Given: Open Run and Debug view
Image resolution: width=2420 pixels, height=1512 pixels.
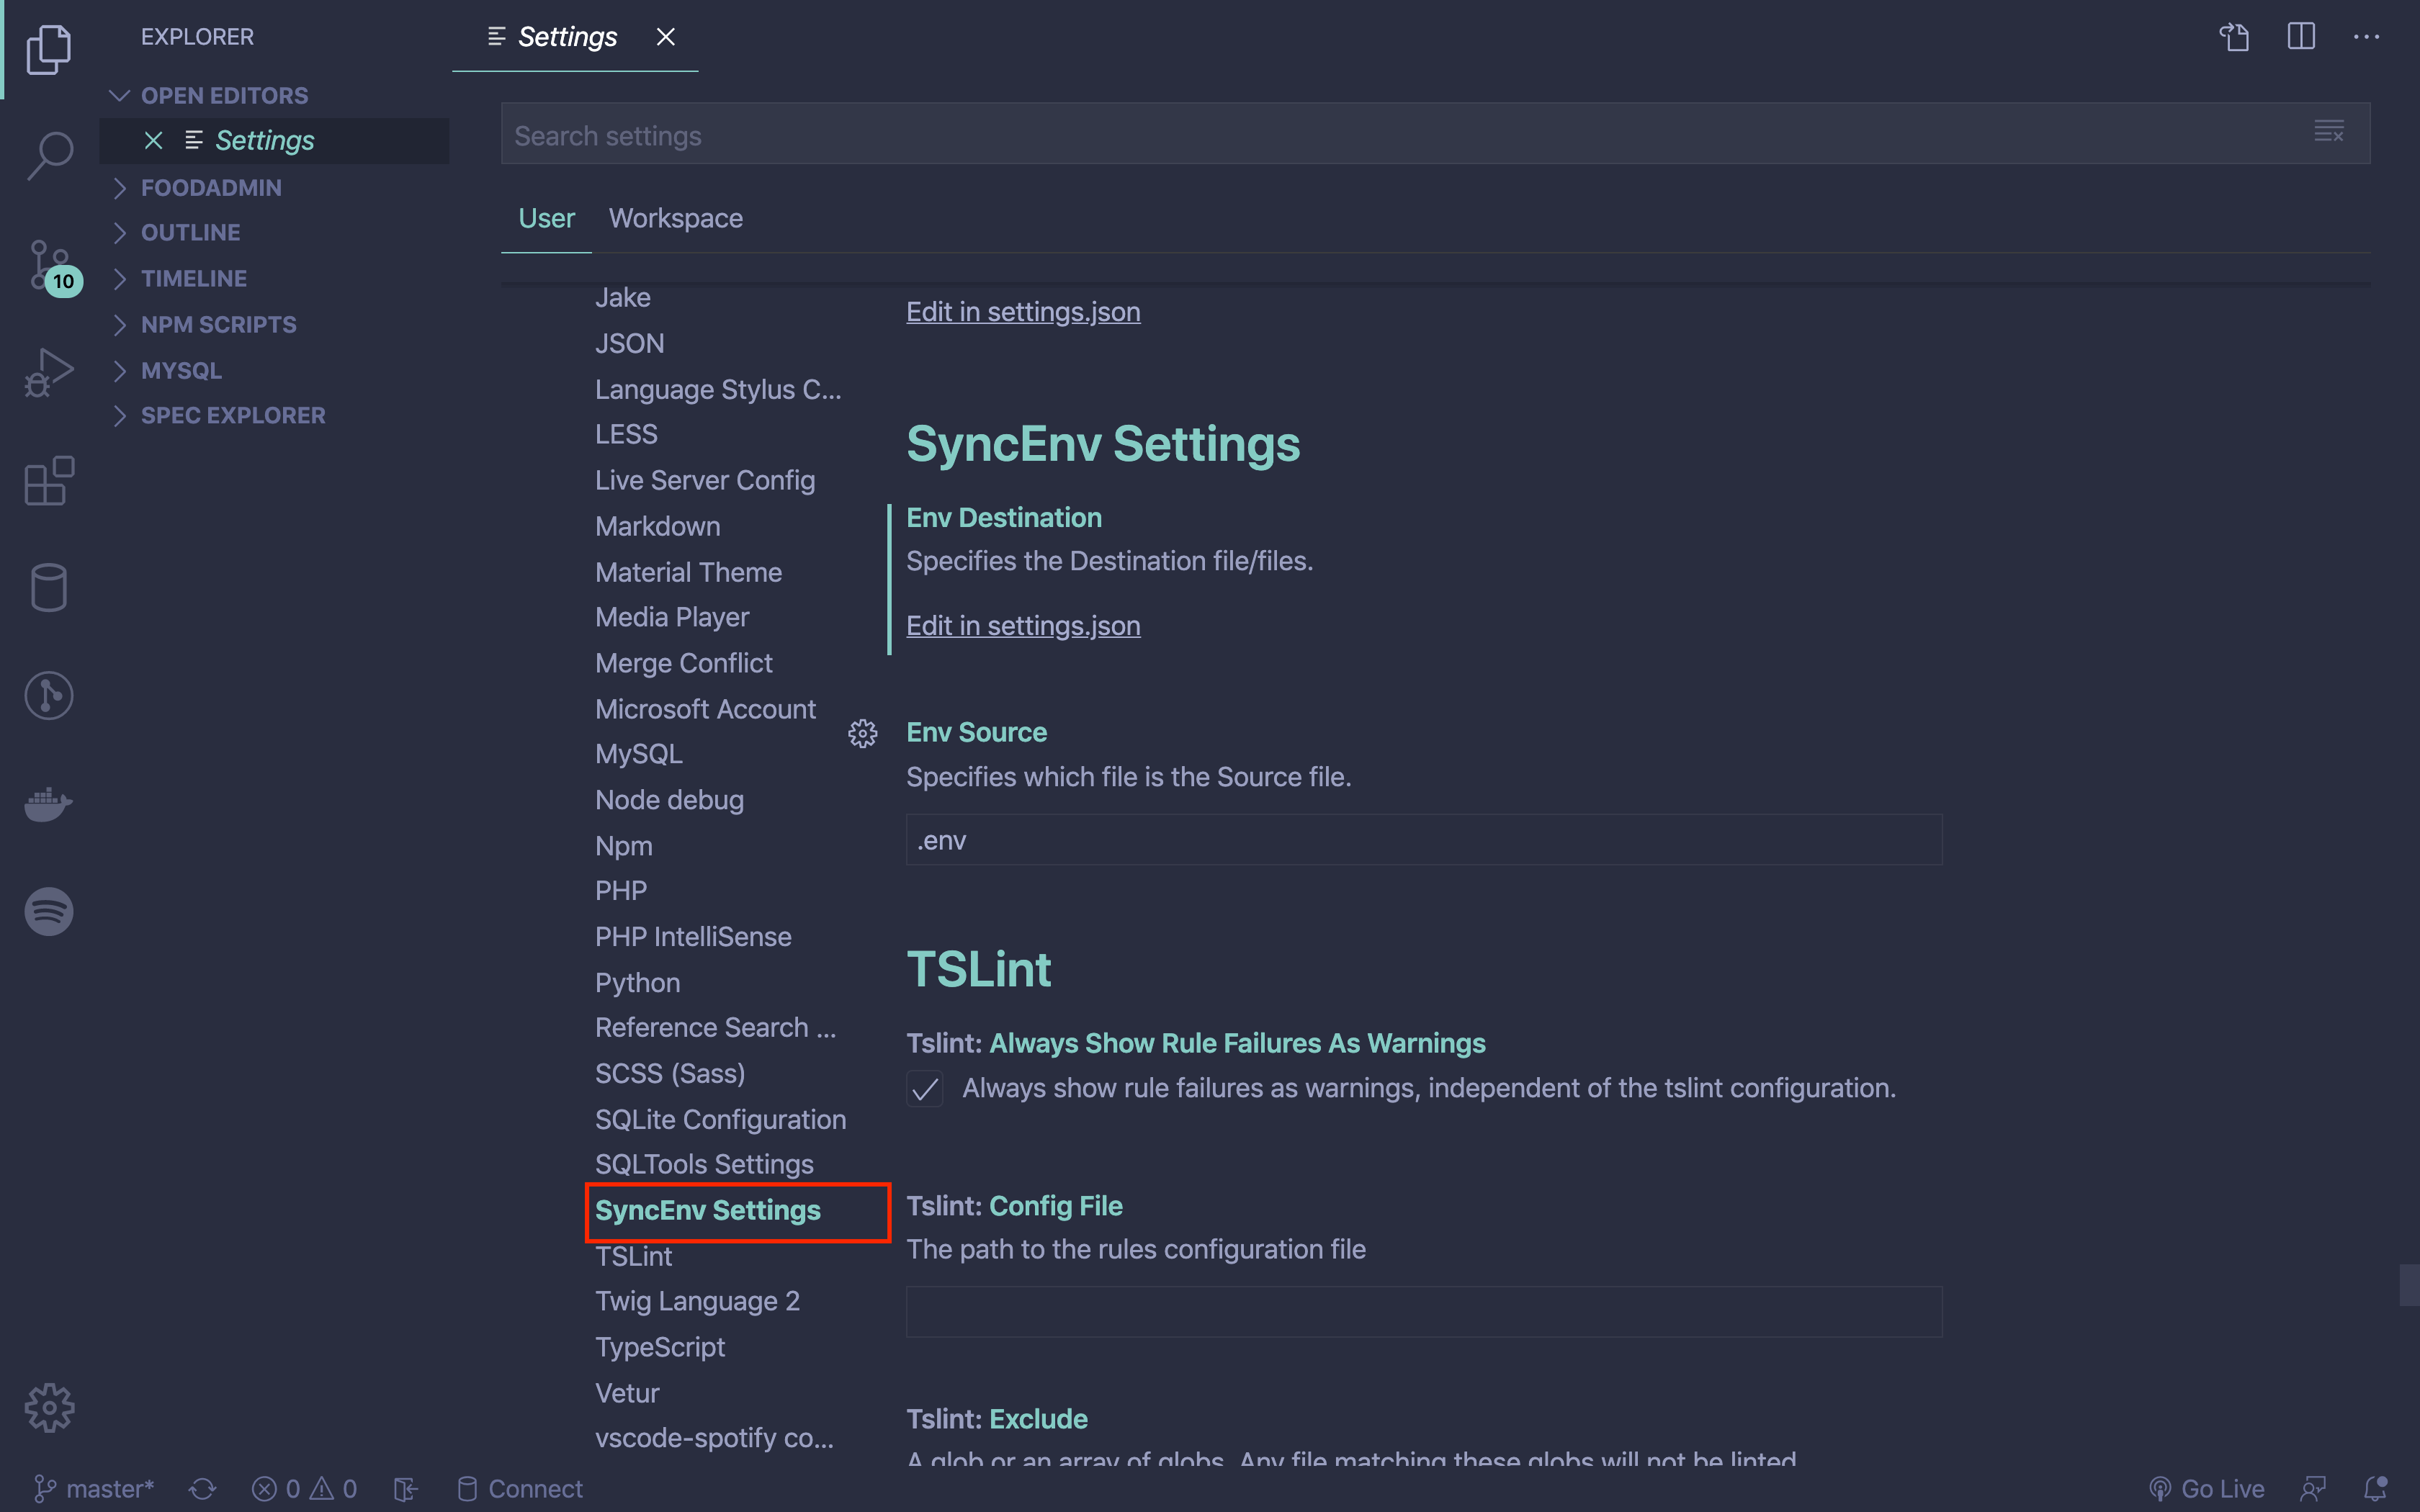Looking at the screenshot, I should tap(49, 372).
